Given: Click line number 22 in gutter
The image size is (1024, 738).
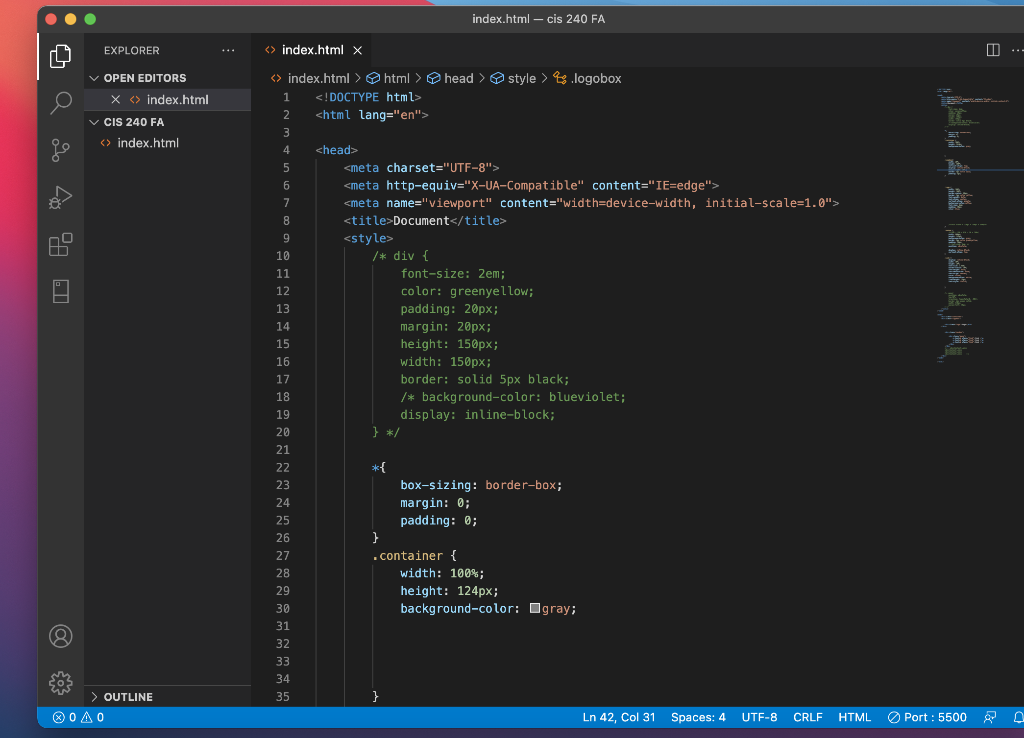Looking at the screenshot, I should point(283,468).
